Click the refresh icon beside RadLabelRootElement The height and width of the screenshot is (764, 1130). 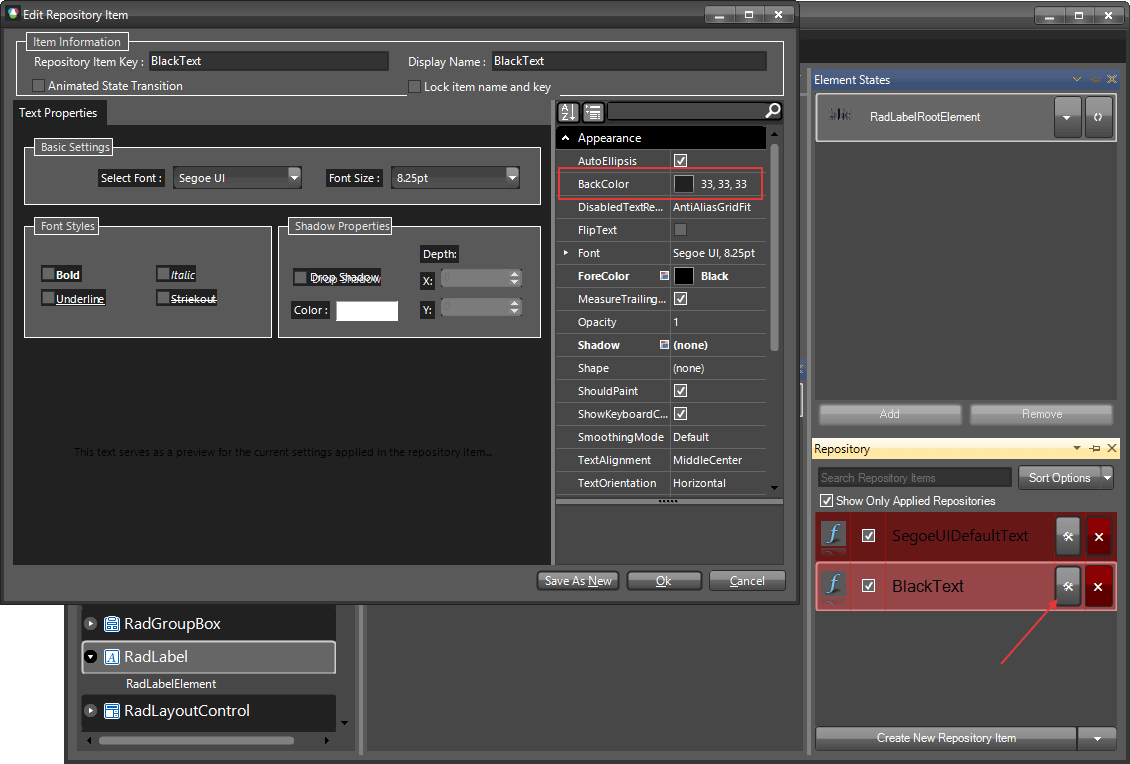click(x=1098, y=117)
